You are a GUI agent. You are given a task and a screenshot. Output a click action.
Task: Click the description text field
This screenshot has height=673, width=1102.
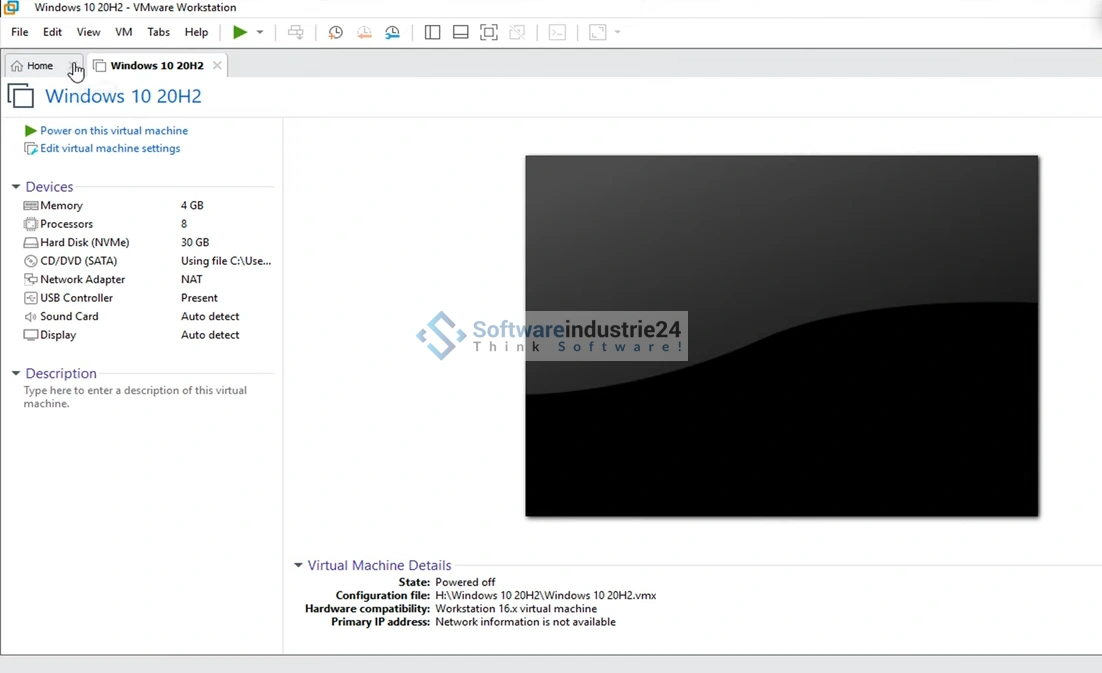point(135,397)
